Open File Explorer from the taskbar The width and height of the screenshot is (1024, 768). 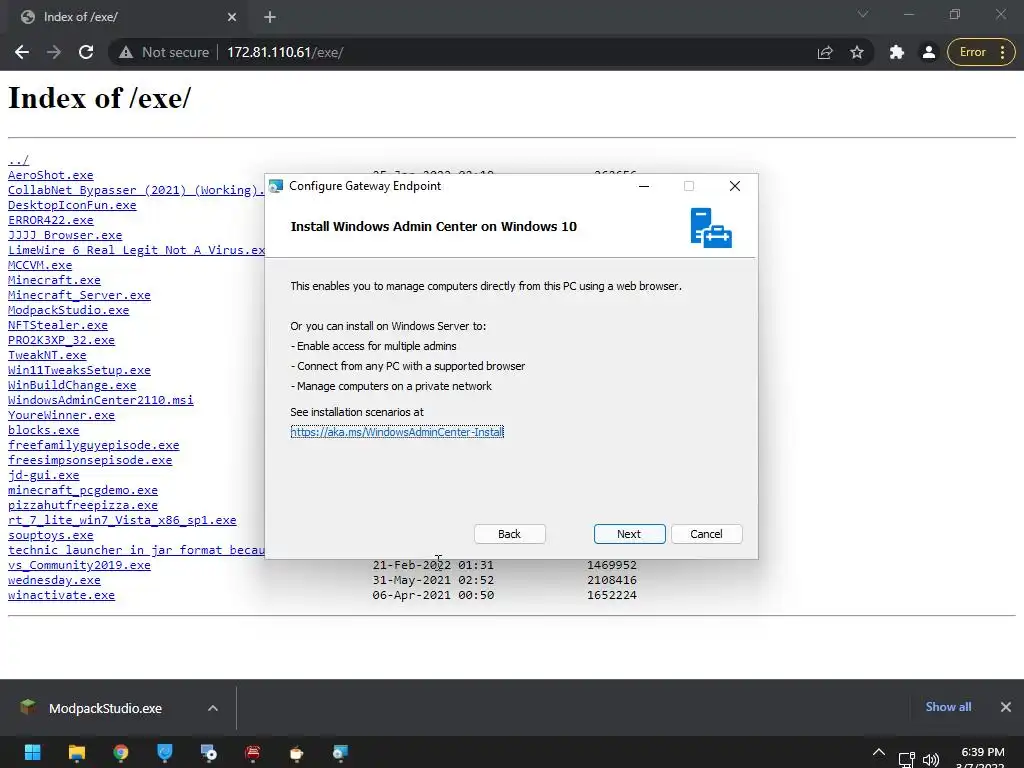click(77, 752)
